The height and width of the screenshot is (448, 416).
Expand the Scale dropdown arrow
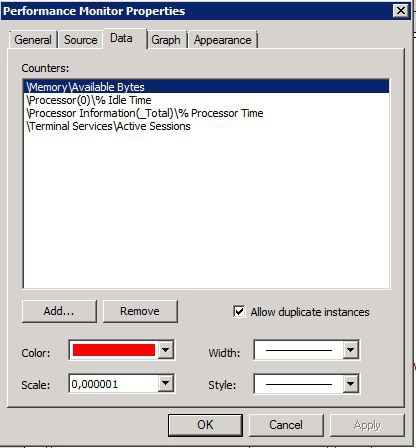click(166, 383)
